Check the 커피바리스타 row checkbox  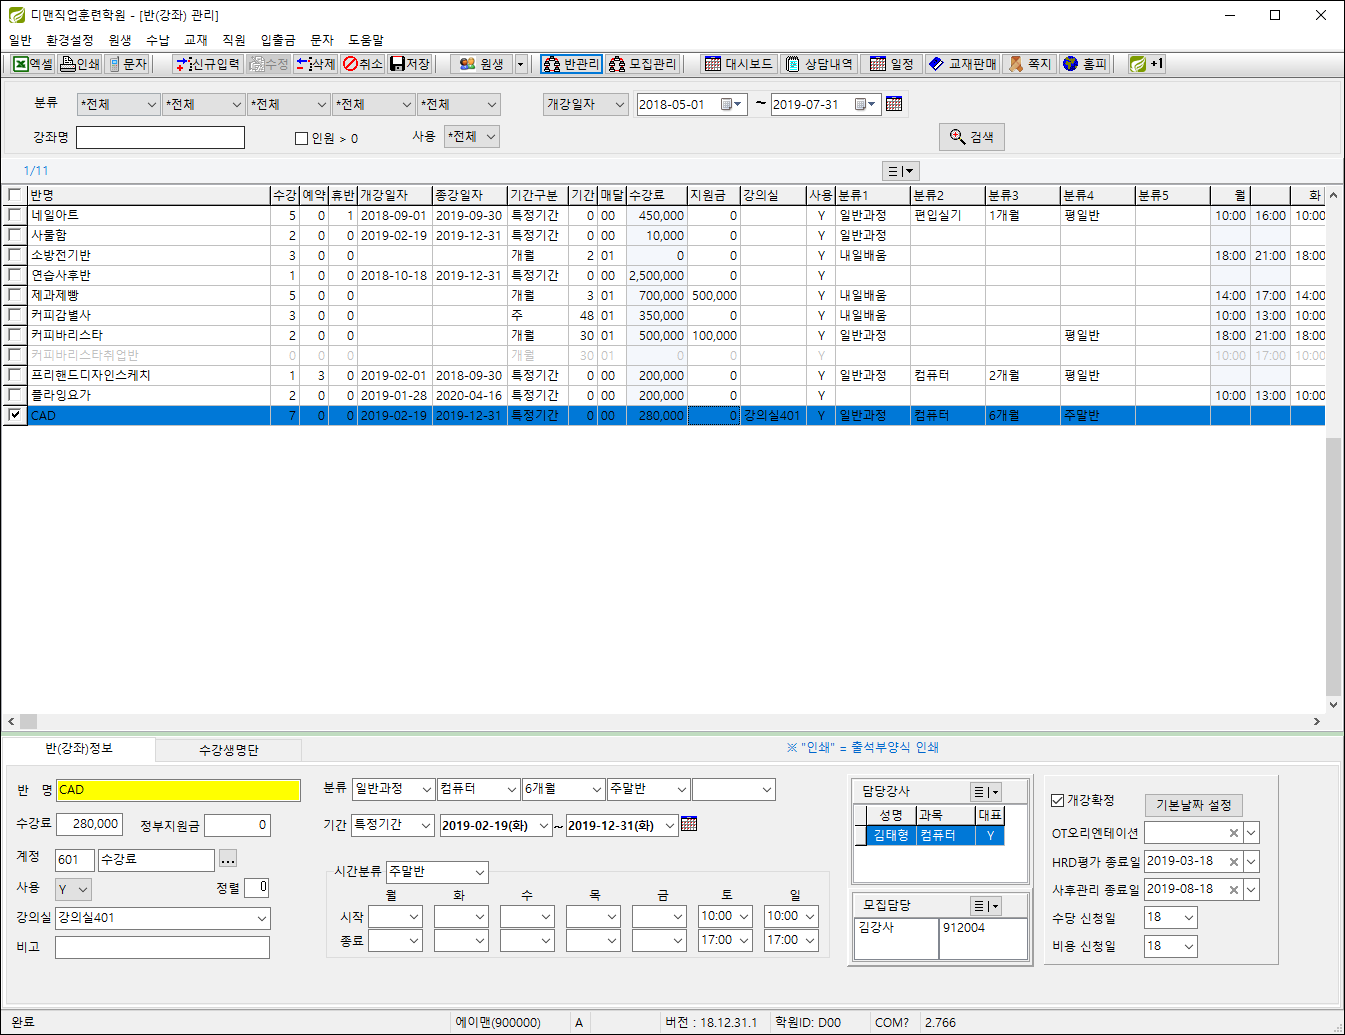click(x=14, y=335)
